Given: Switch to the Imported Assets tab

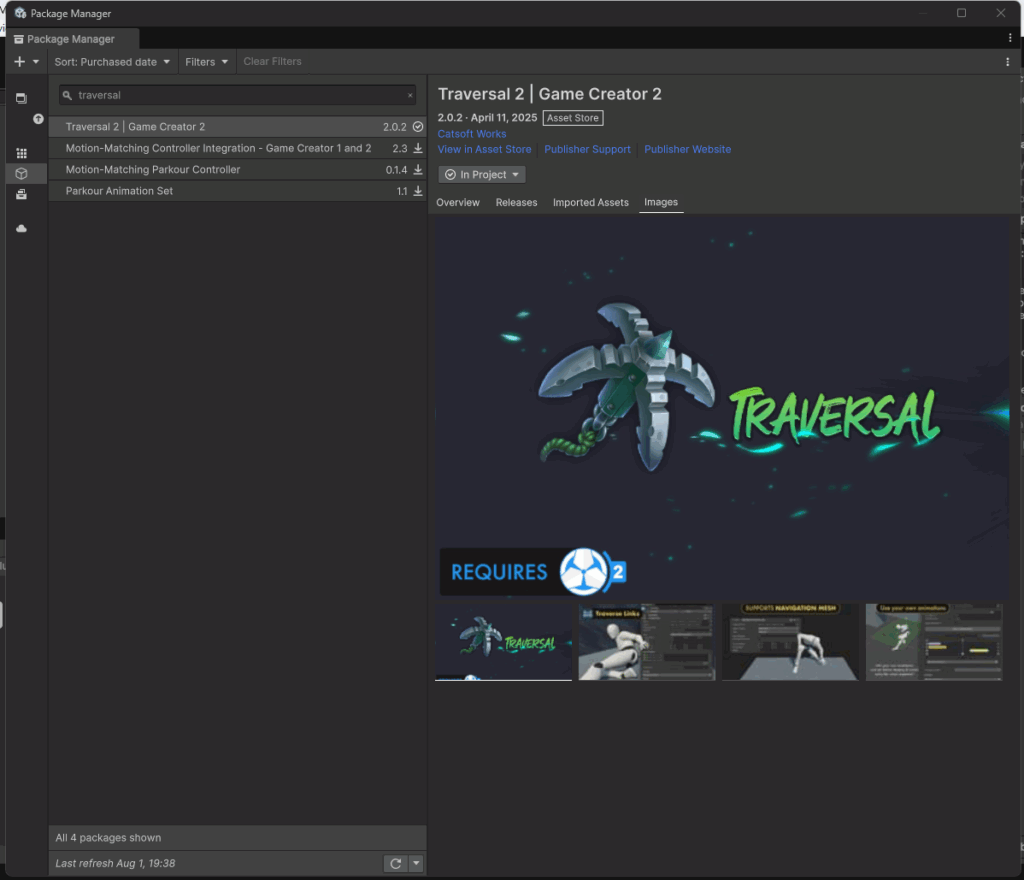Looking at the screenshot, I should [x=590, y=202].
